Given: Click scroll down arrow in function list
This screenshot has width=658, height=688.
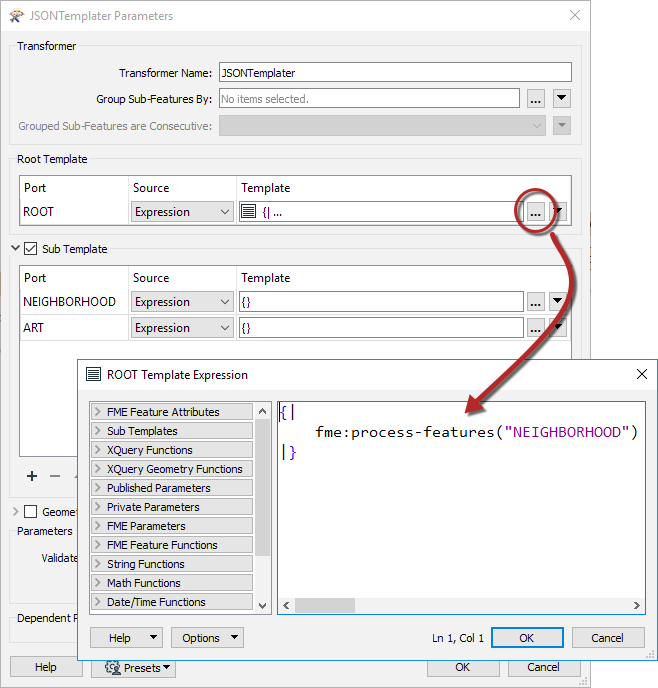Looking at the screenshot, I should coord(262,606).
